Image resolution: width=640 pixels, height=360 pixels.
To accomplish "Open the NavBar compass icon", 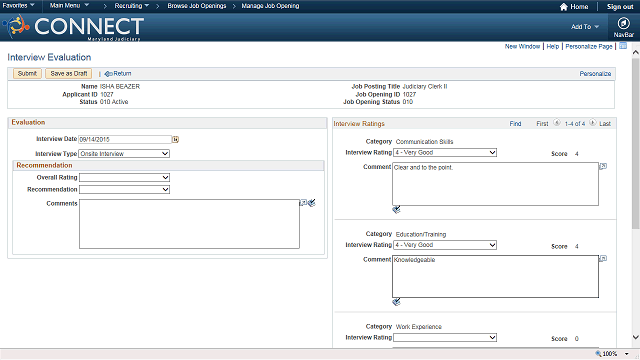I will coord(623,23).
